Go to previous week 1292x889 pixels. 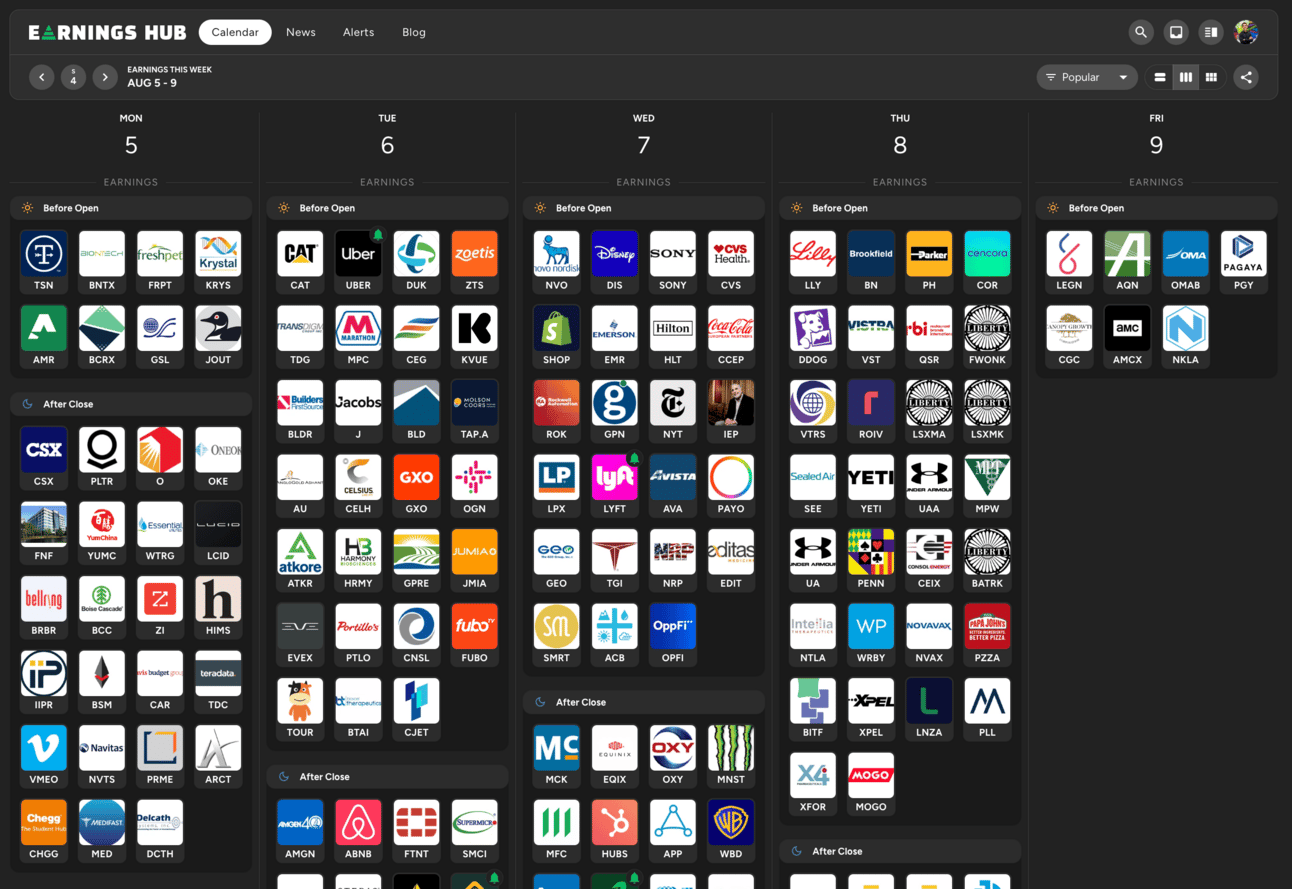[x=41, y=77]
